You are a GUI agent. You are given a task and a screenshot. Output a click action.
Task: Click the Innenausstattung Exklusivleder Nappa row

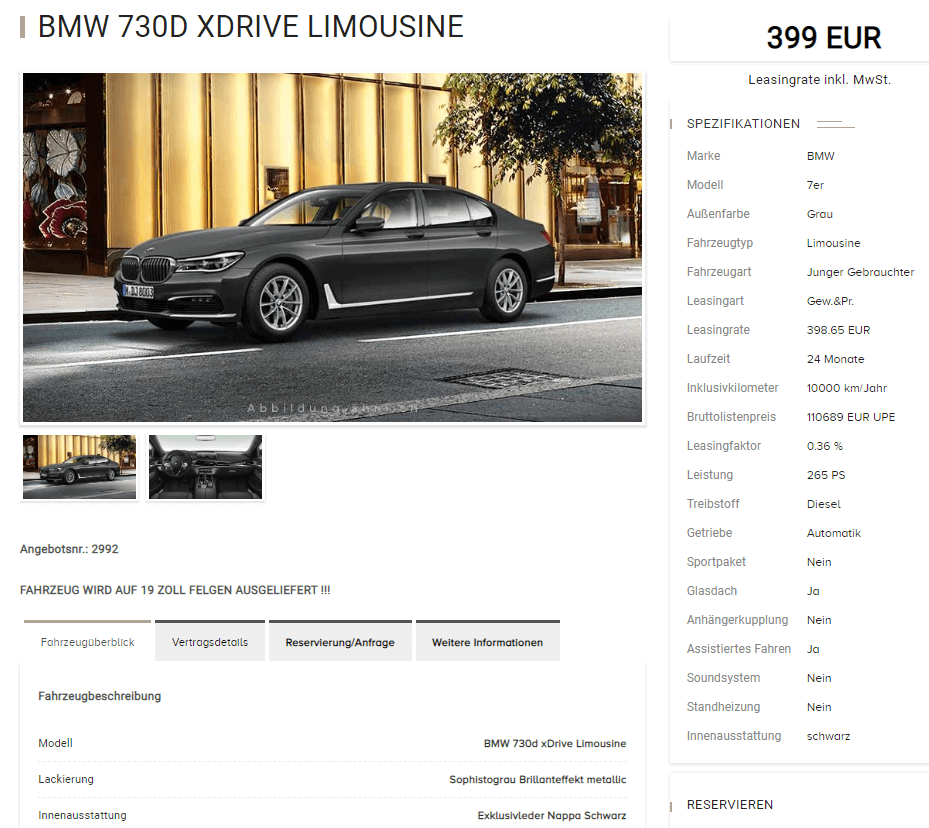(332, 815)
